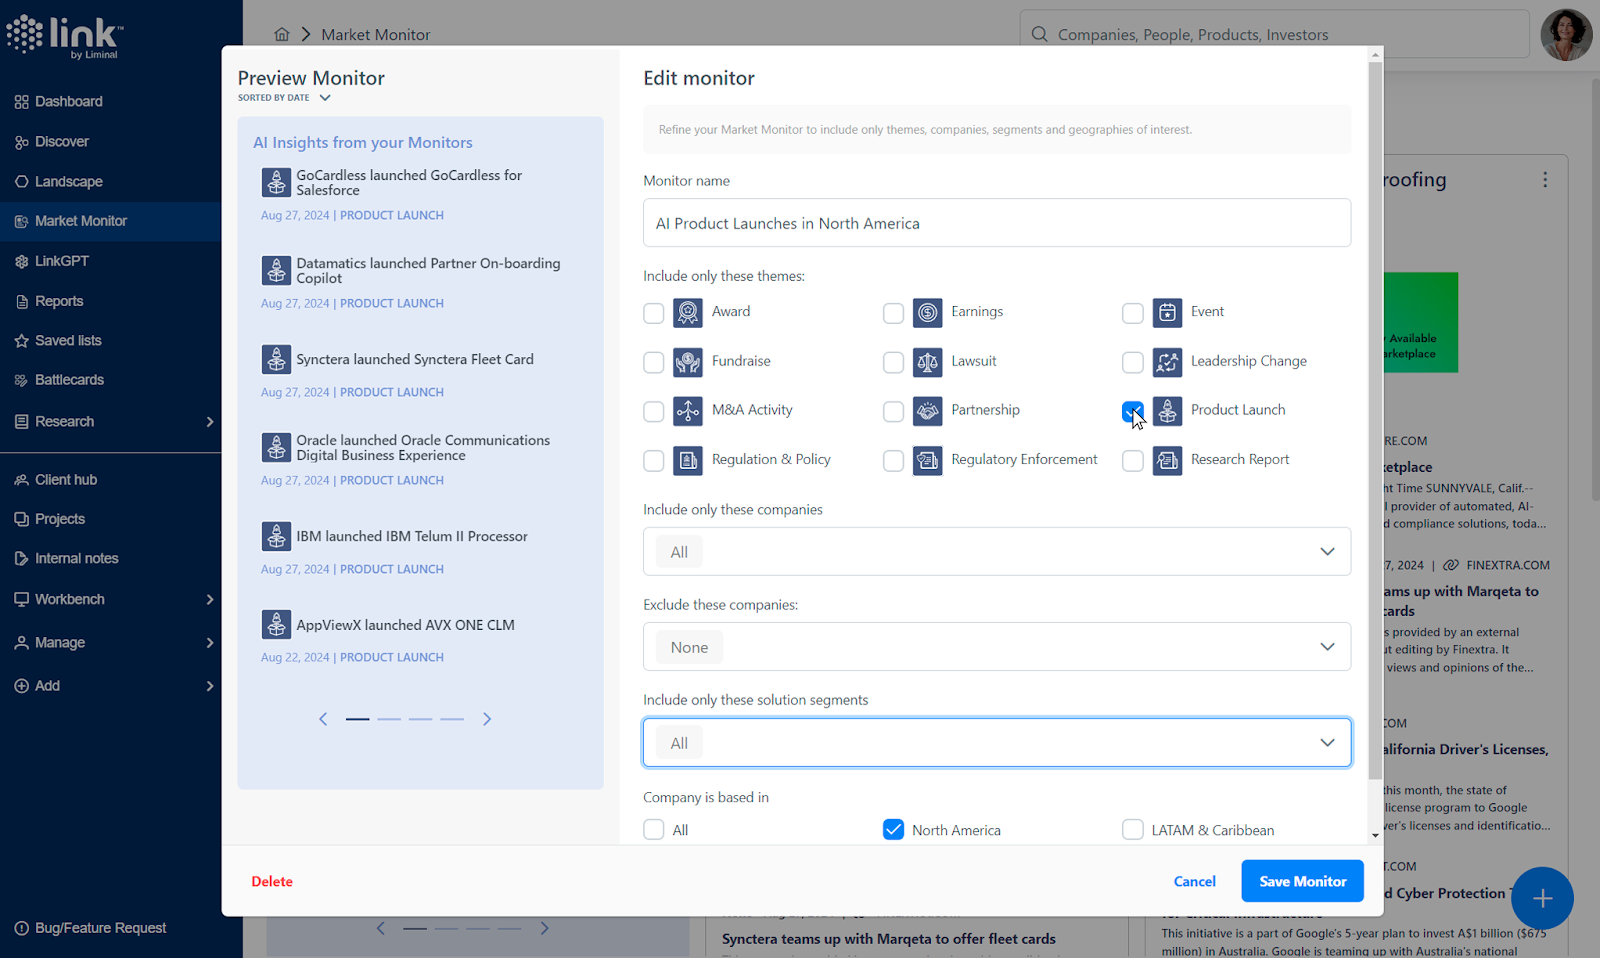Click the Product Launch theme icon
Viewport: 1600px width, 958px height.
pos(1167,411)
